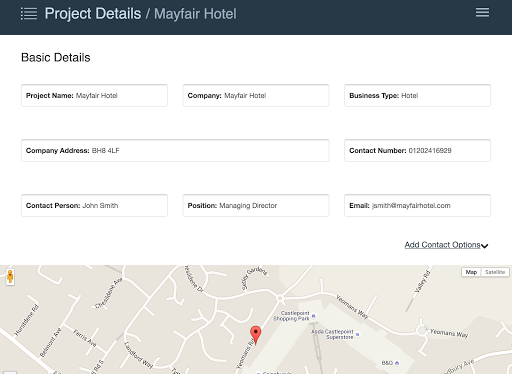Screen dimensions: 512x374
Task: Switch map view to Map
Action: [x=471, y=272]
